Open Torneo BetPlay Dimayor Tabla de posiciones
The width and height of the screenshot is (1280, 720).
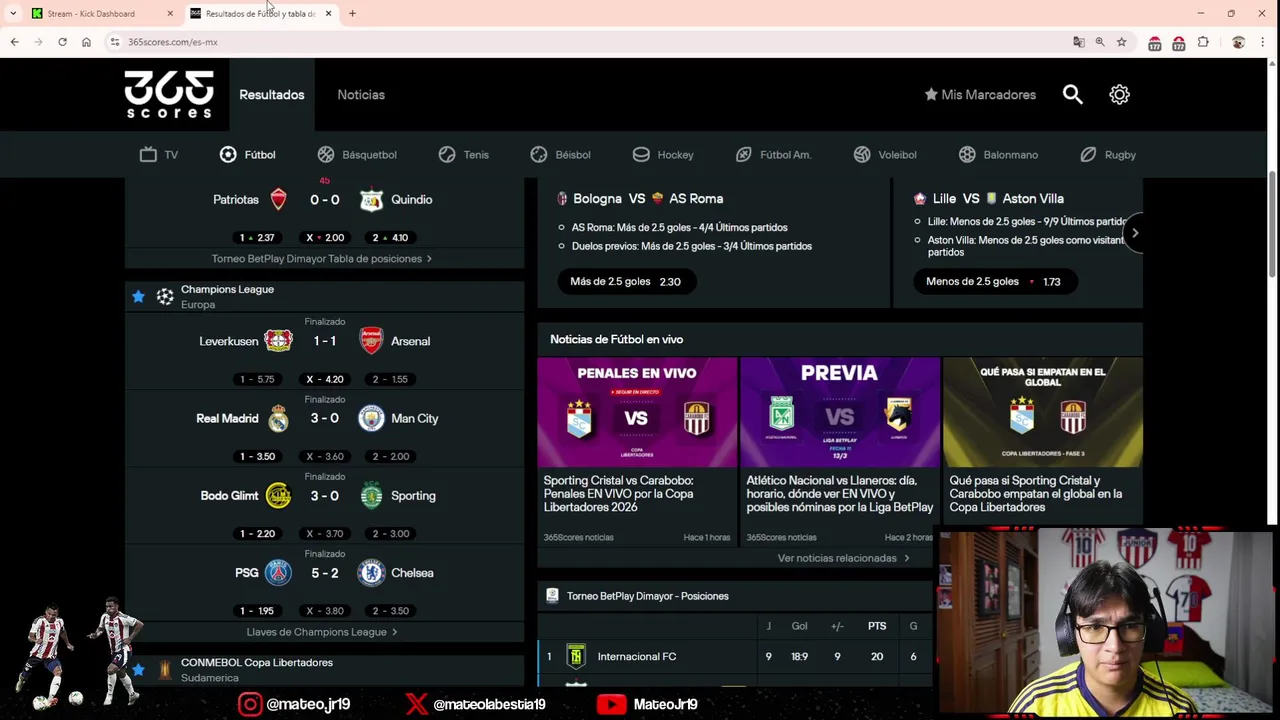click(x=322, y=259)
